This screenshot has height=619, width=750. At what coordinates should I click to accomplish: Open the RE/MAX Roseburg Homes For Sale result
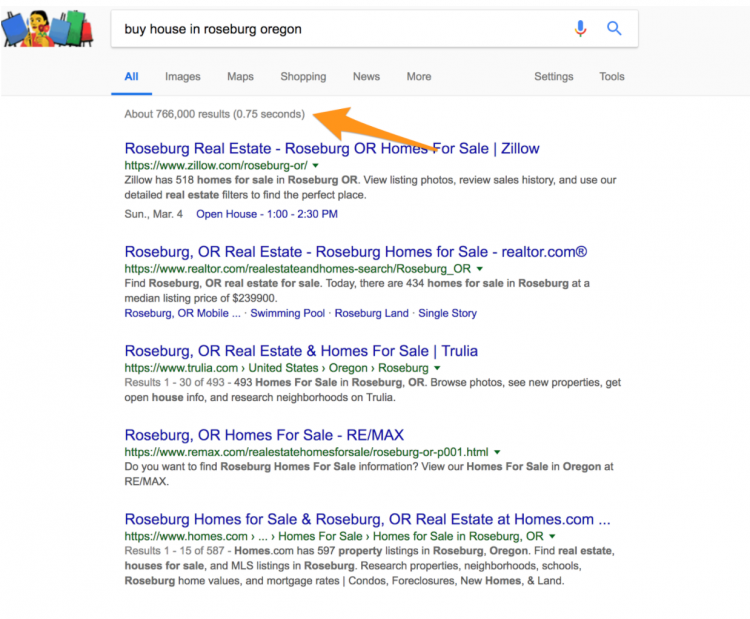[264, 435]
